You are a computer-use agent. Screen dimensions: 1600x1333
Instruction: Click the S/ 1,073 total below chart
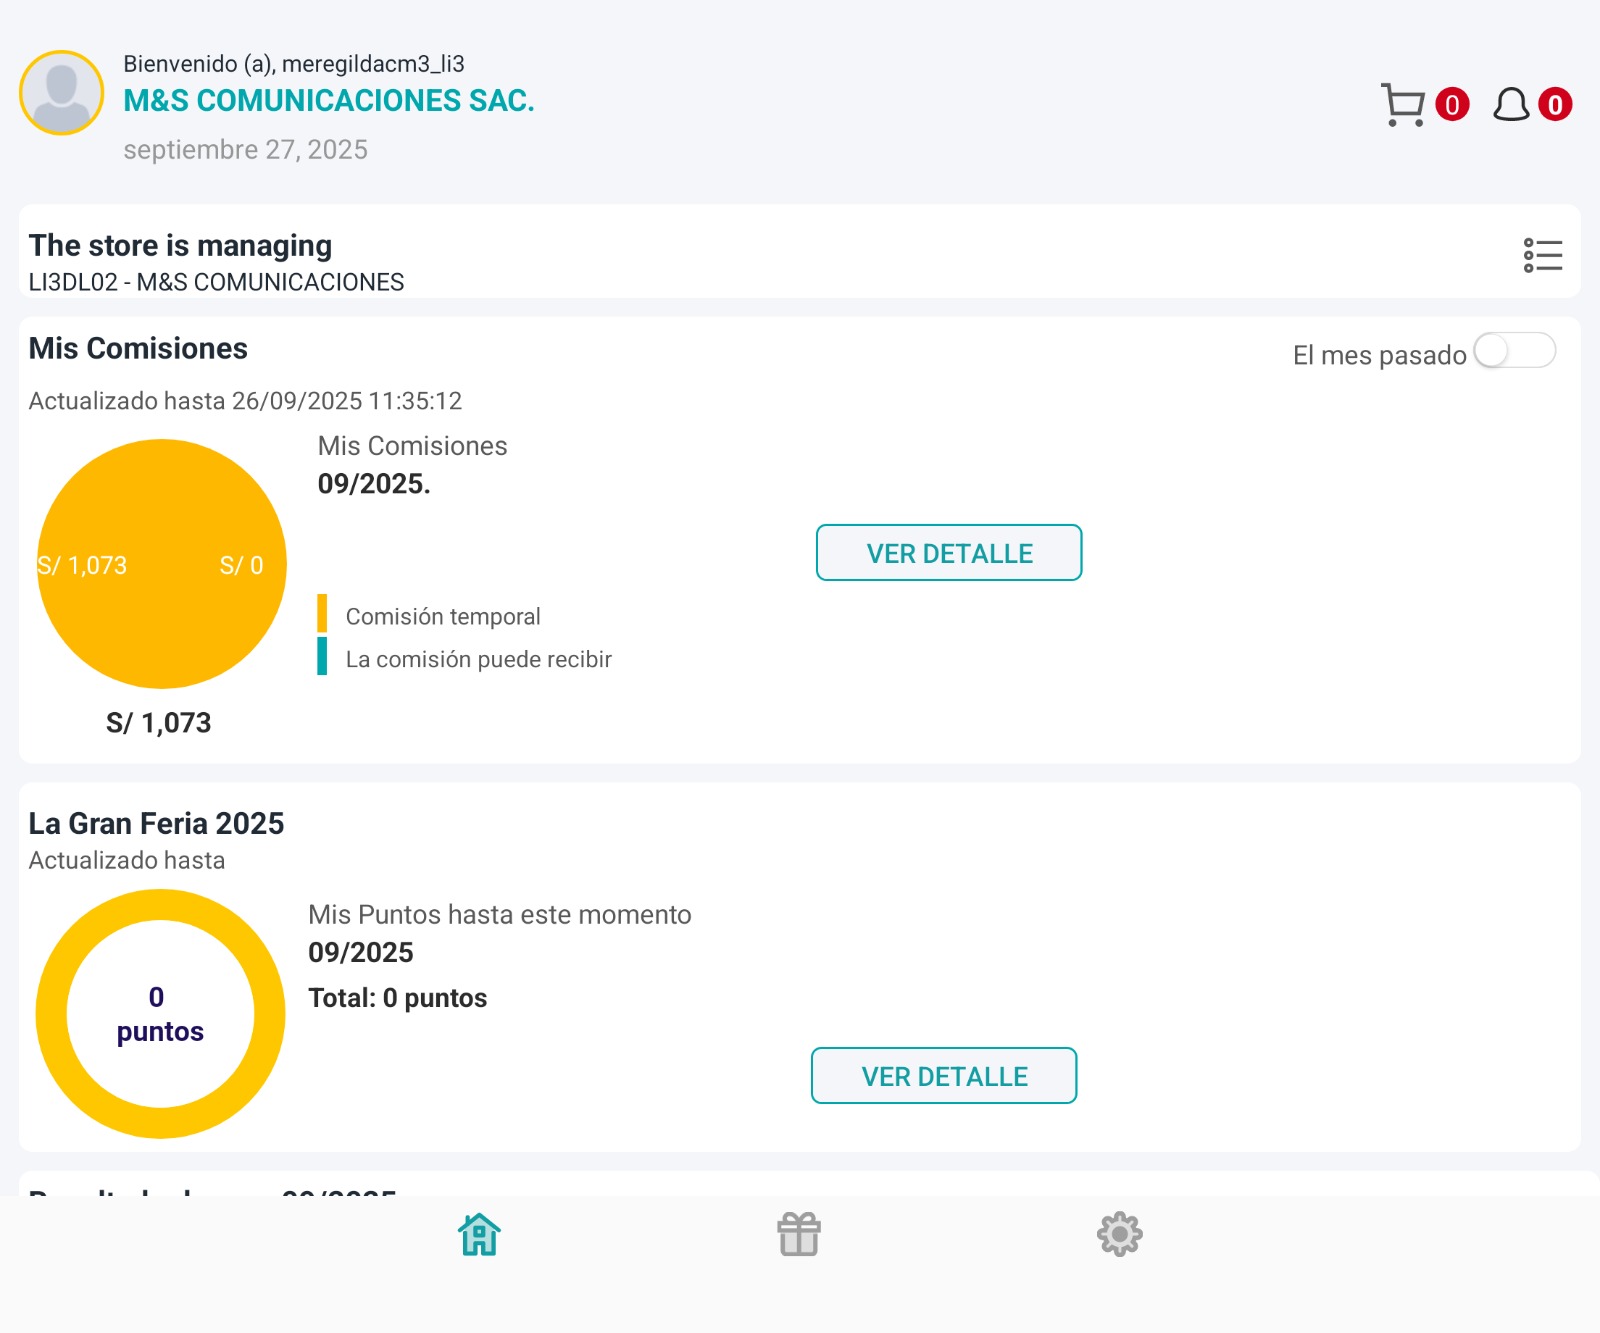tap(159, 723)
